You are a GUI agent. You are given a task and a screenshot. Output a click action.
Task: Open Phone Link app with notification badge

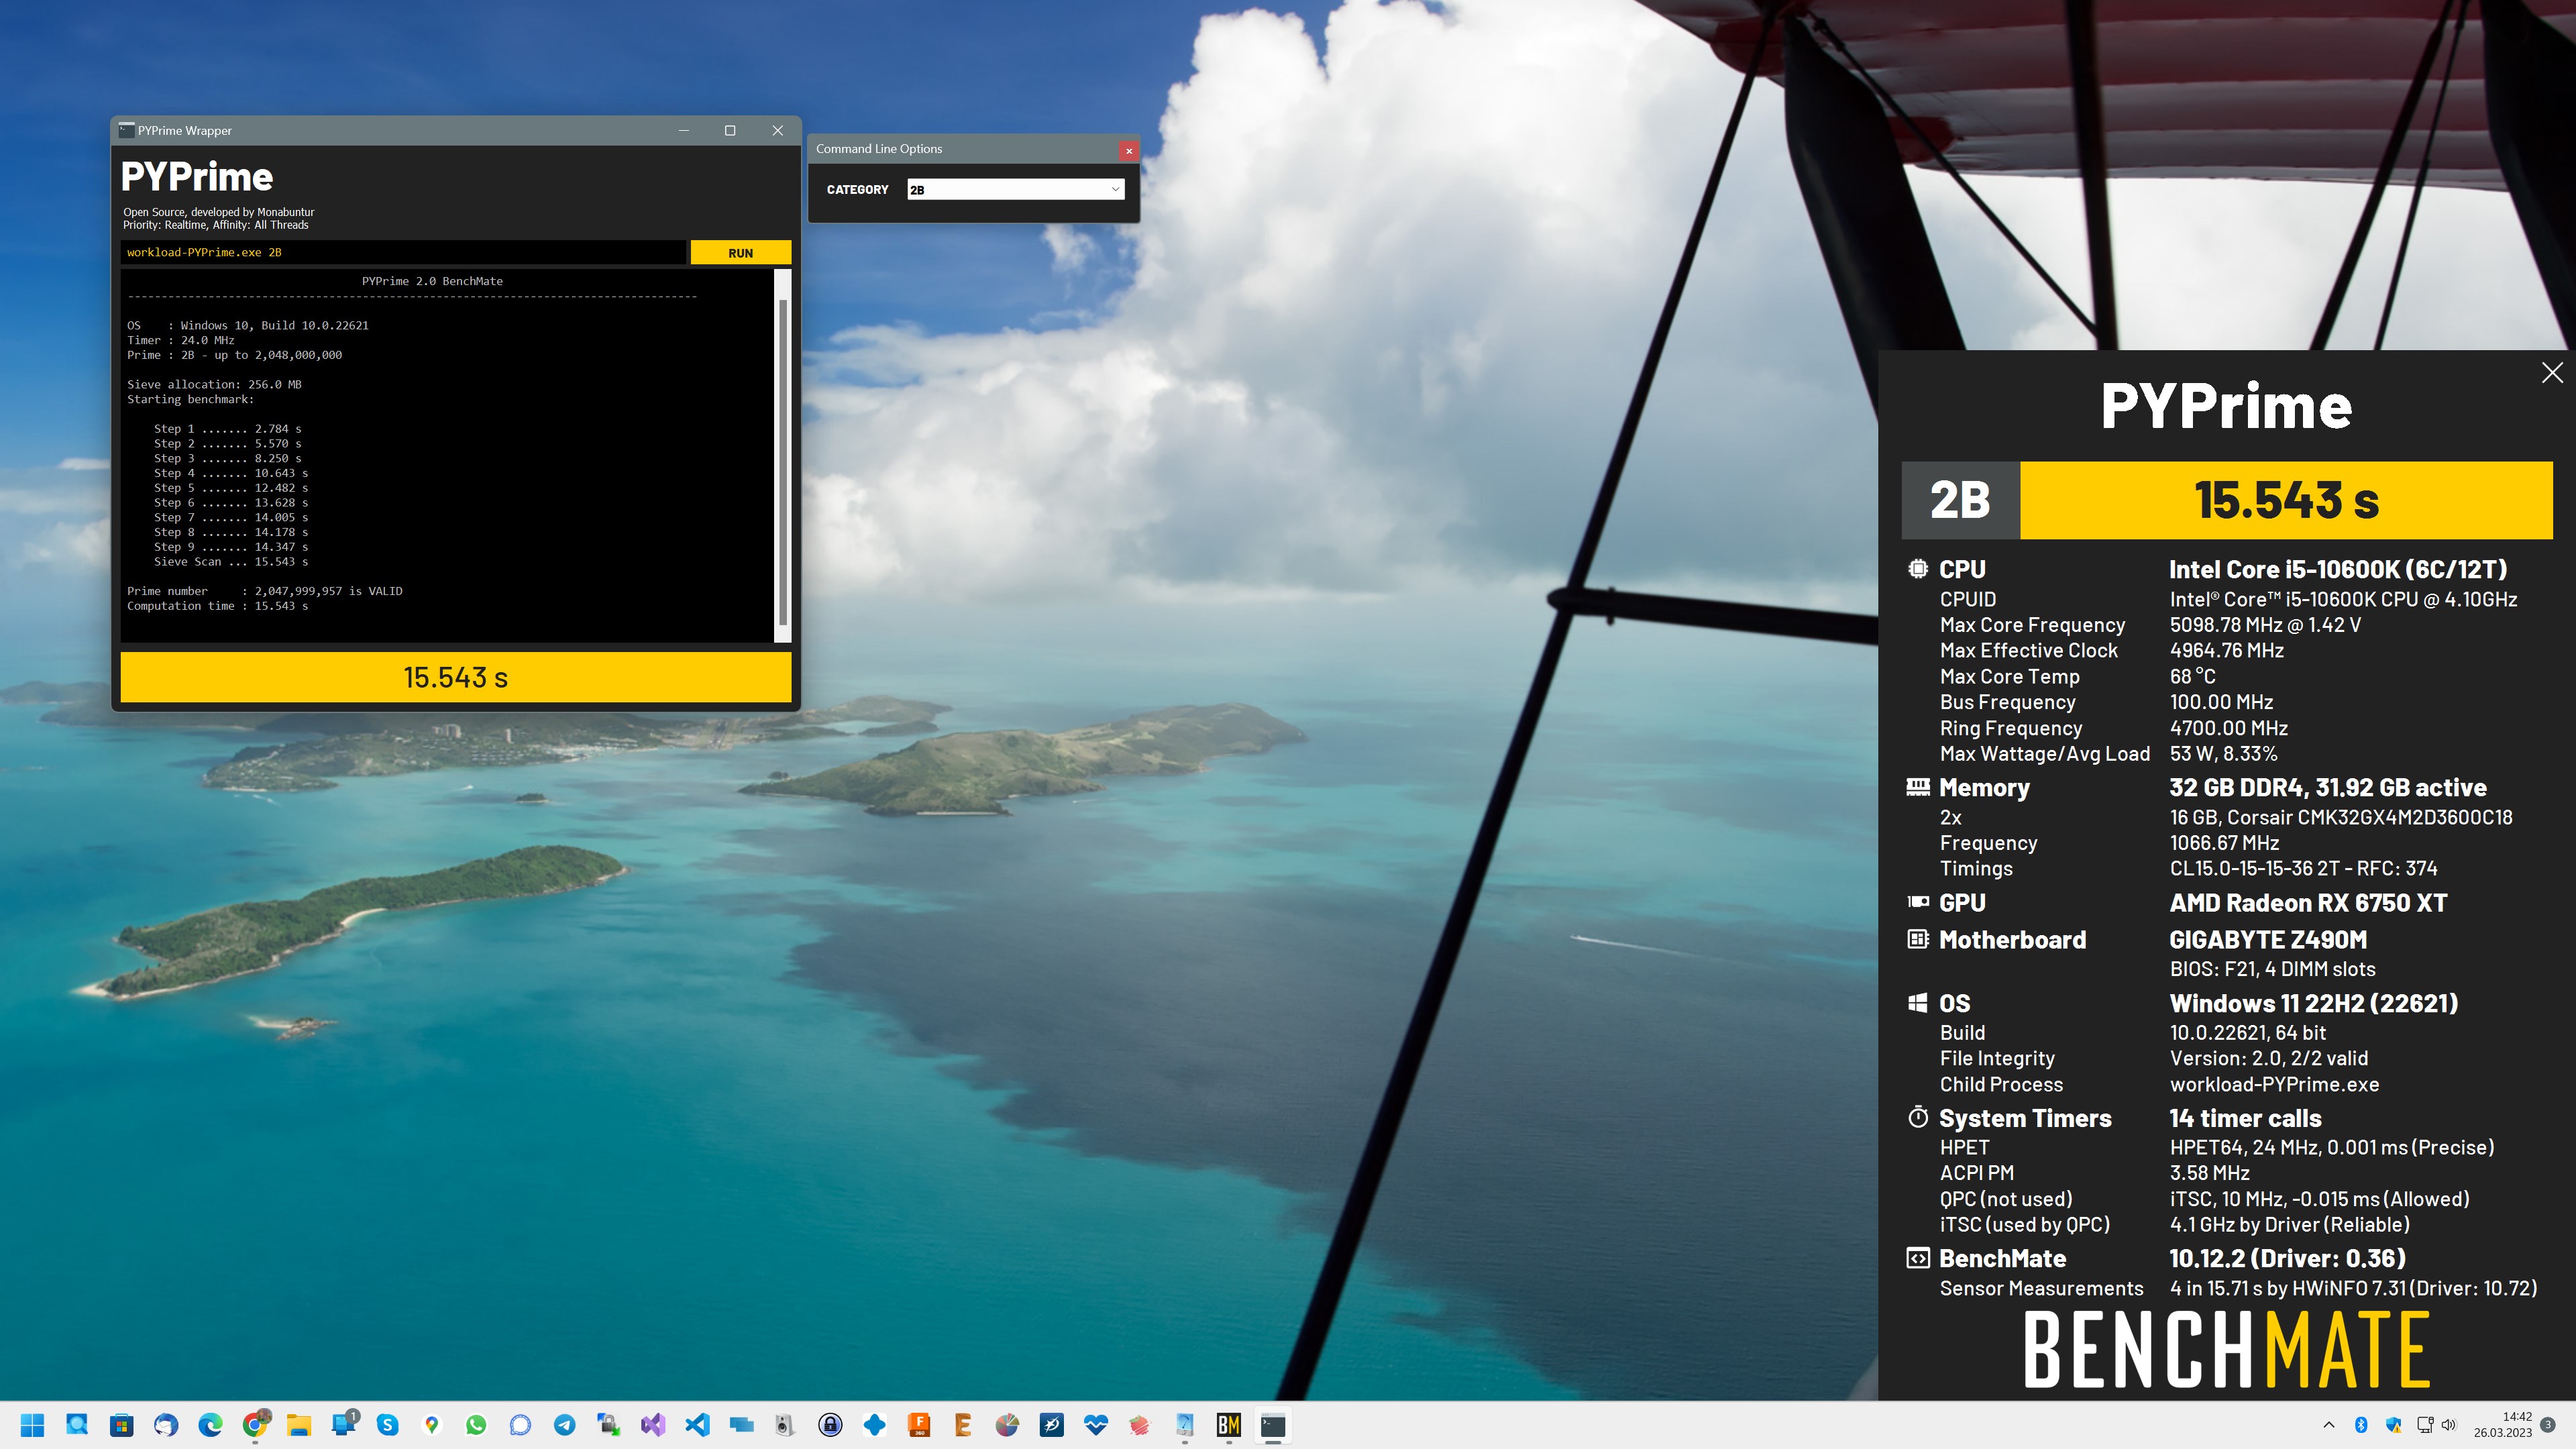344,1425
